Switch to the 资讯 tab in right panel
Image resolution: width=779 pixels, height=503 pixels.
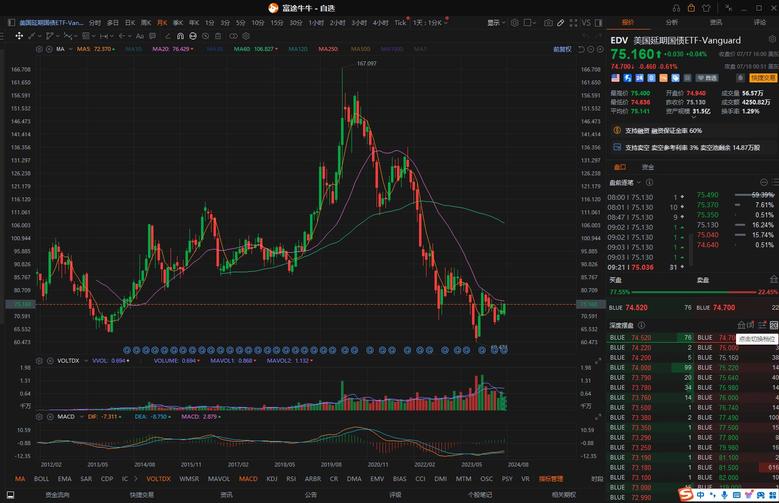tap(716, 22)
